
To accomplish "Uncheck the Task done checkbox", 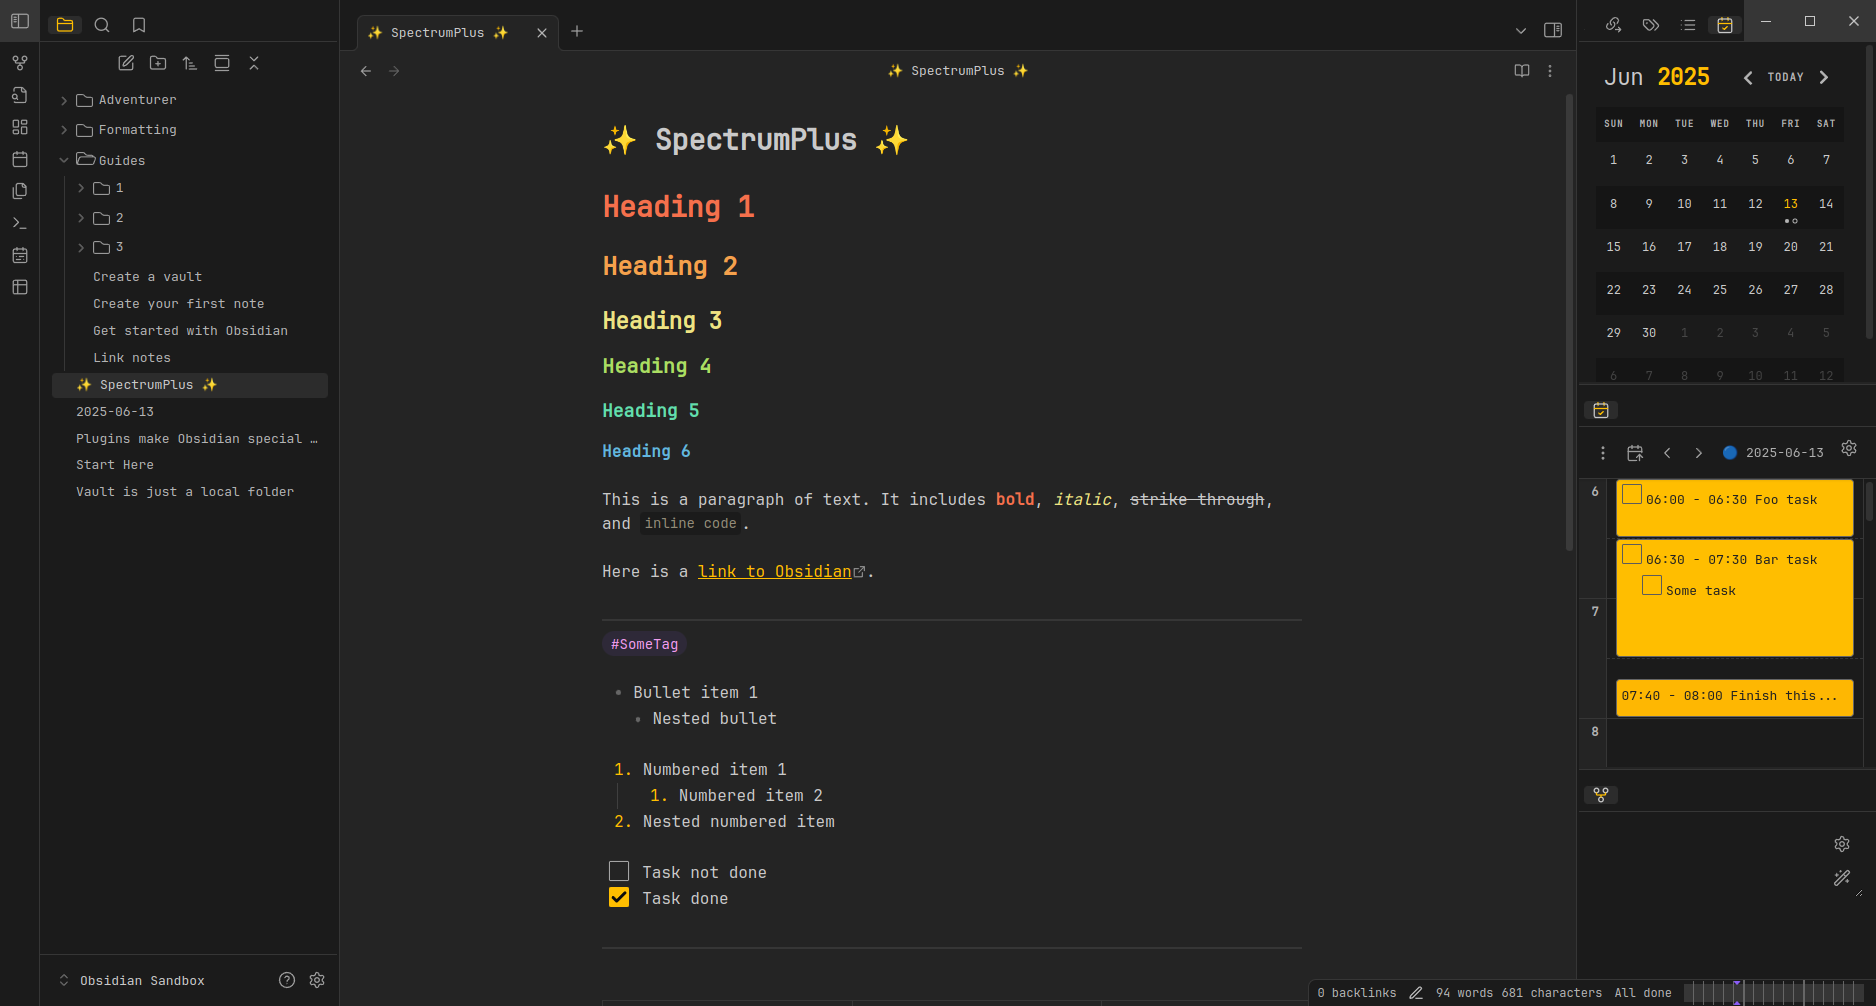I will pos(619,897).
